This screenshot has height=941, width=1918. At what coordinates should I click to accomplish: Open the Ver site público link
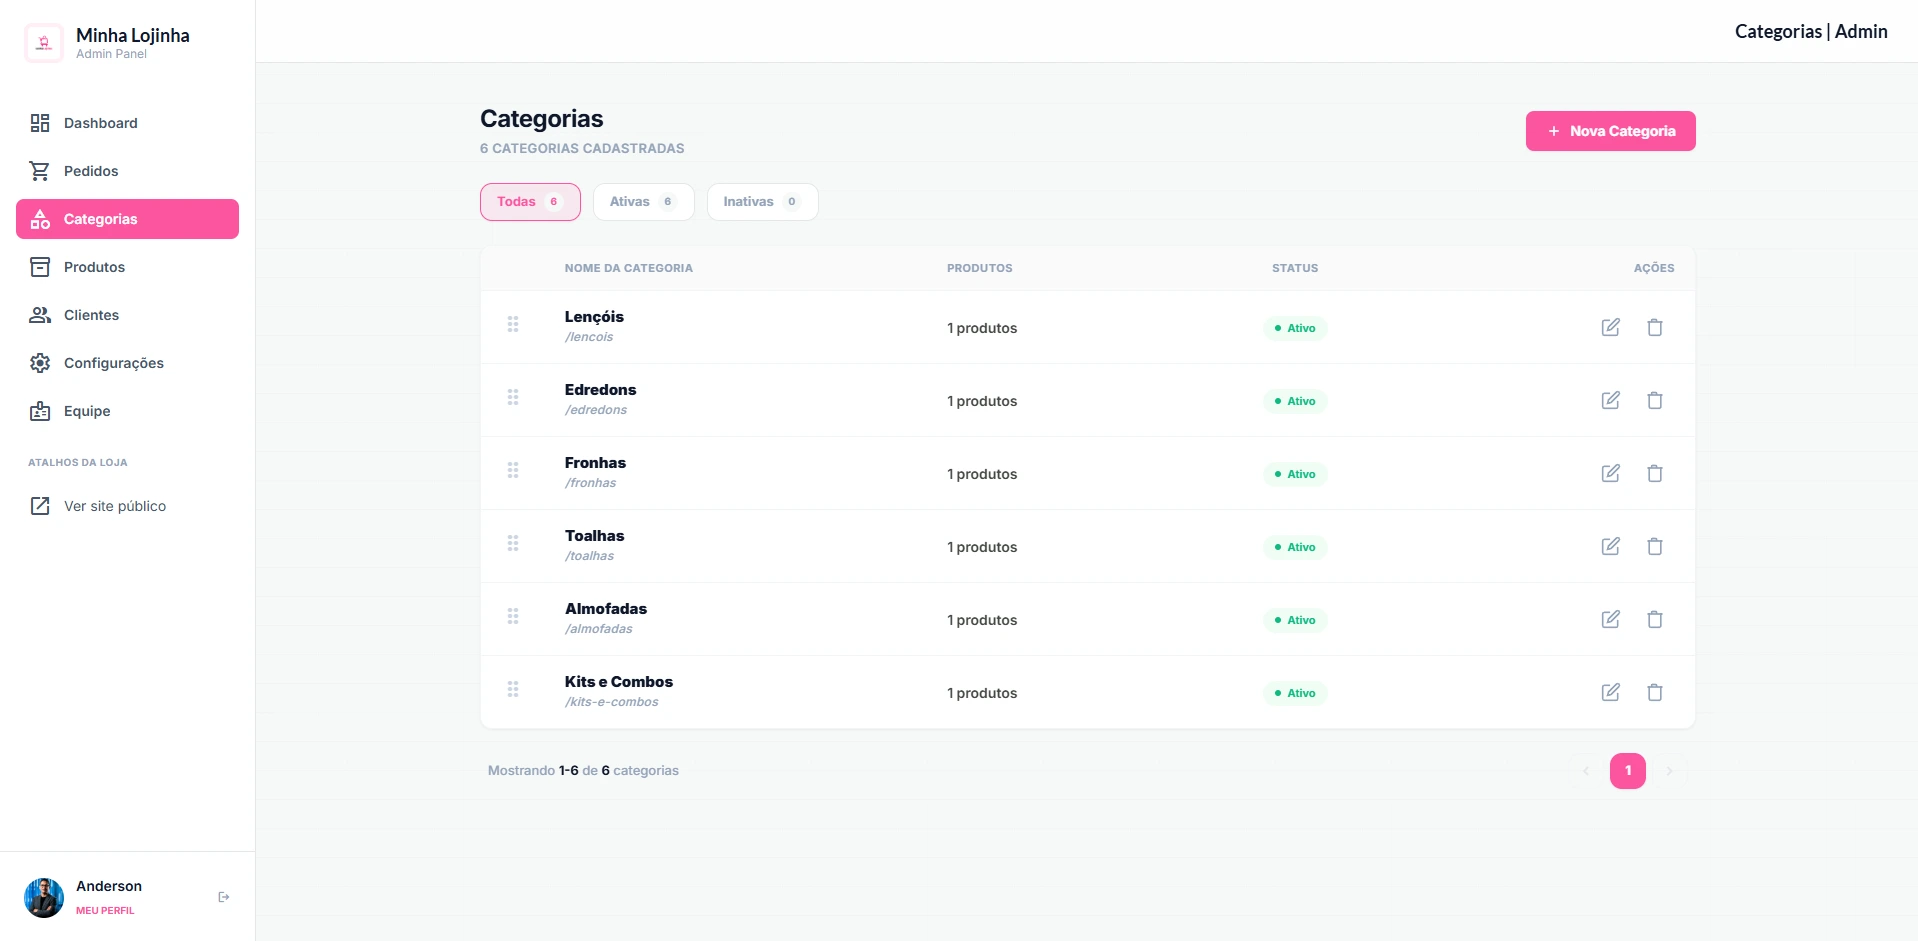tap(114, 506)
